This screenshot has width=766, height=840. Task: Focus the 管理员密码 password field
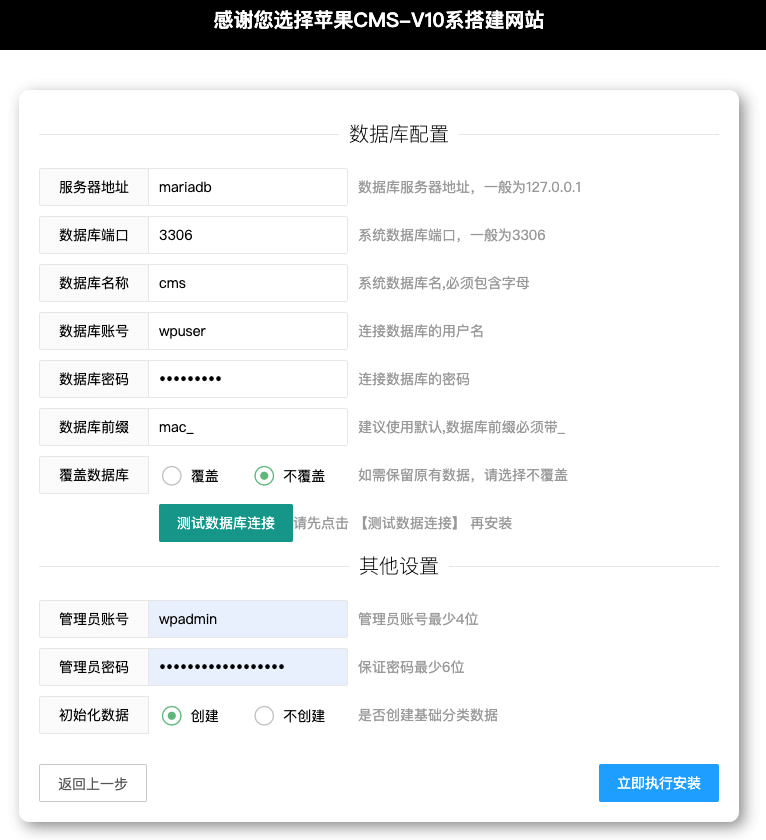pyautogui.click(x=247, y=667)
